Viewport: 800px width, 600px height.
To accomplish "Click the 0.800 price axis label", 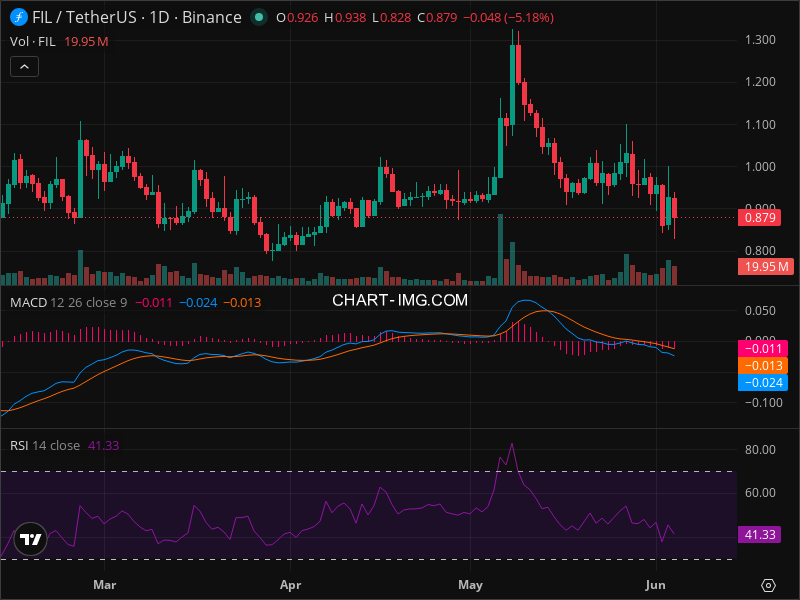I will (760, 251).
